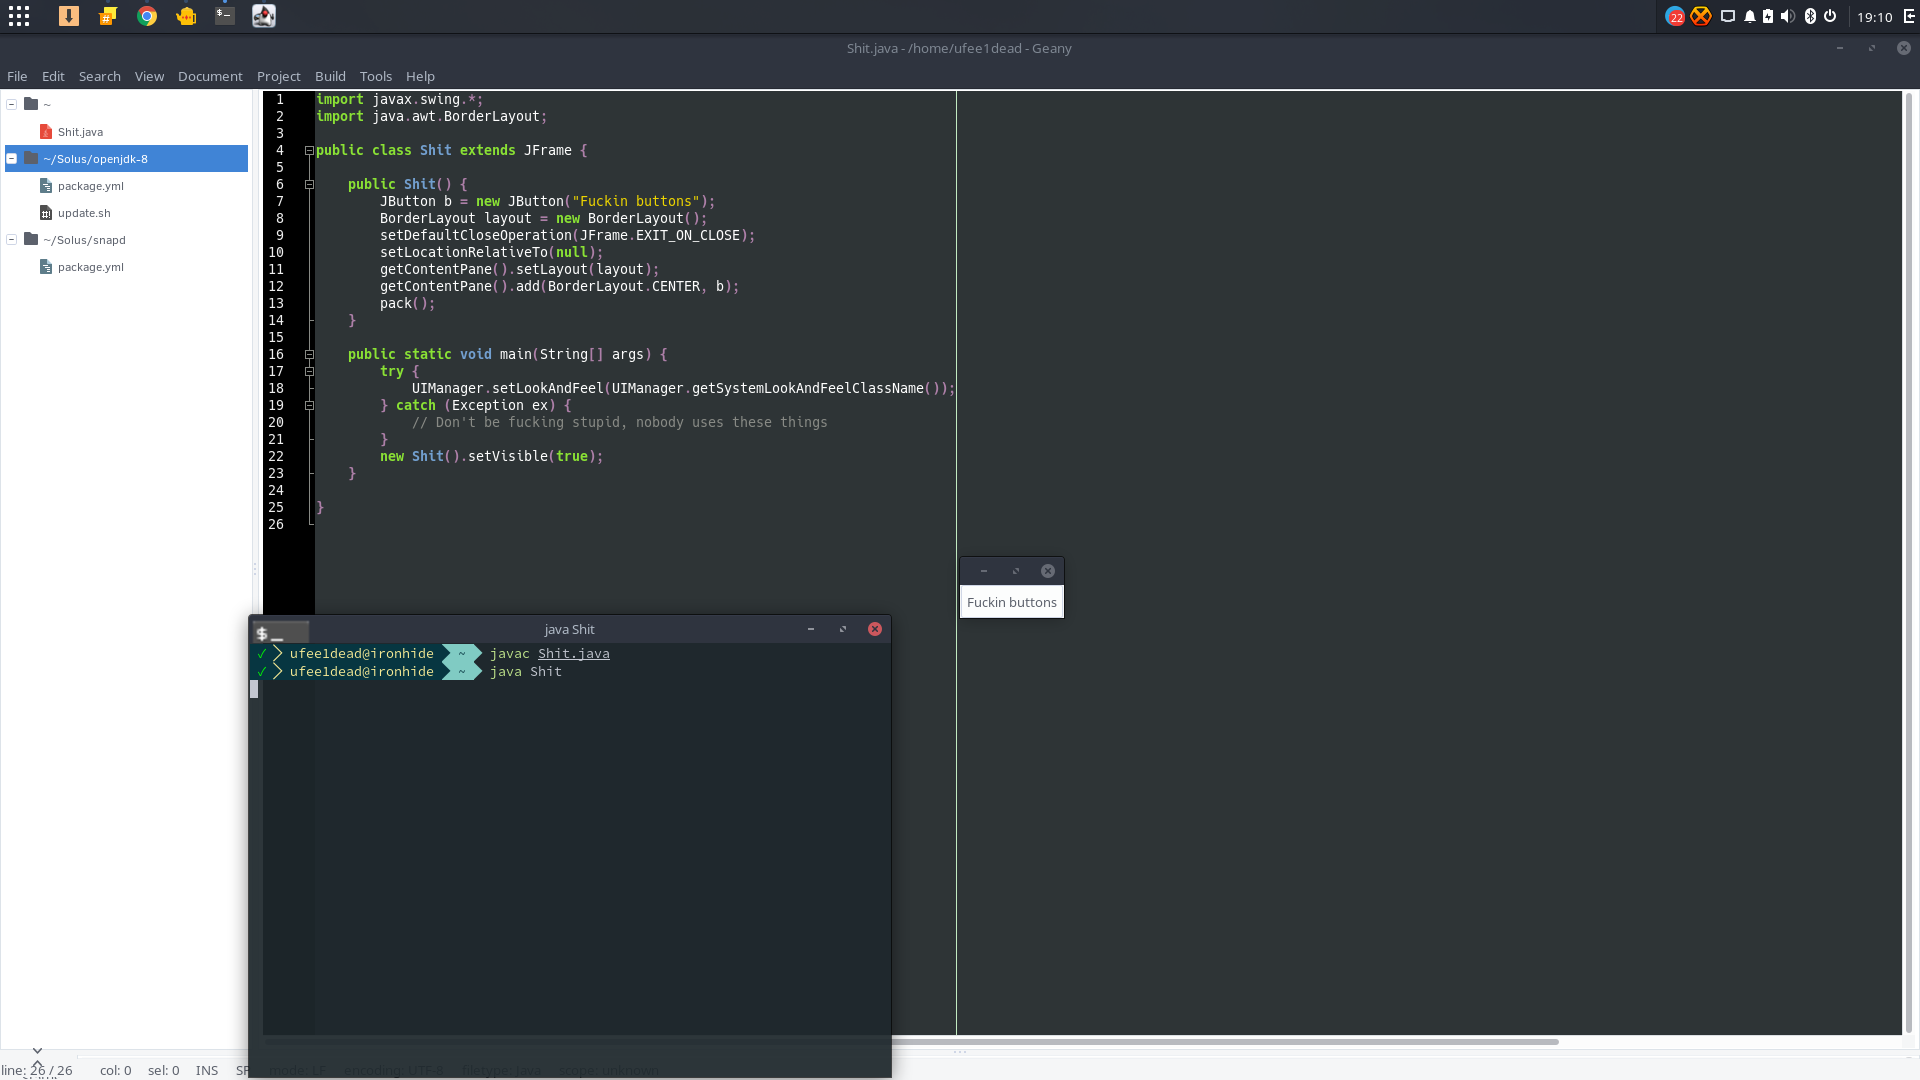The image size is (1920, 1080).
Task: Open the power session menu
Action: coord(1830,16)
